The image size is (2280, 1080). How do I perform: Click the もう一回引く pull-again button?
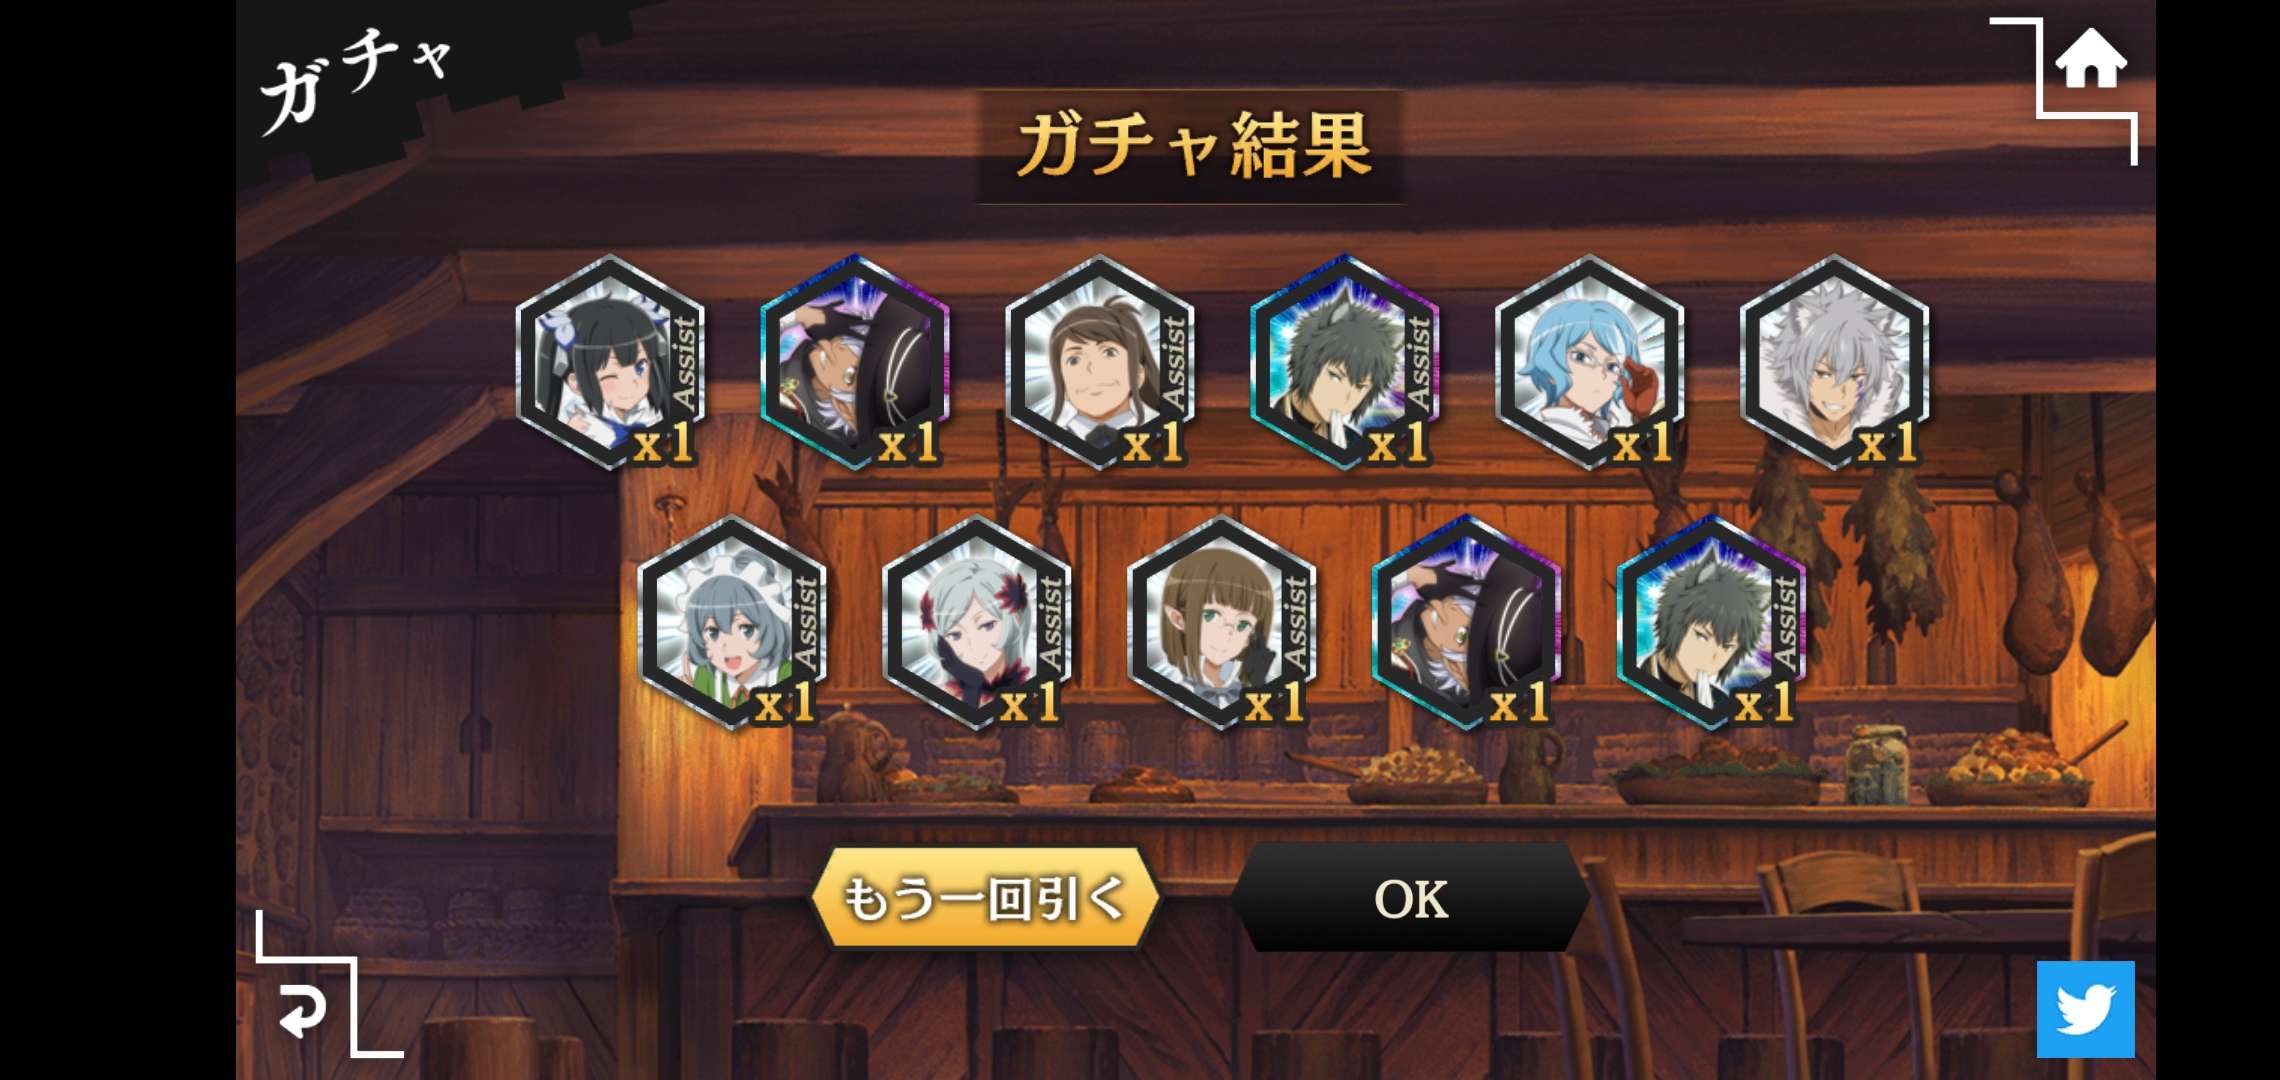pos(985,897)
